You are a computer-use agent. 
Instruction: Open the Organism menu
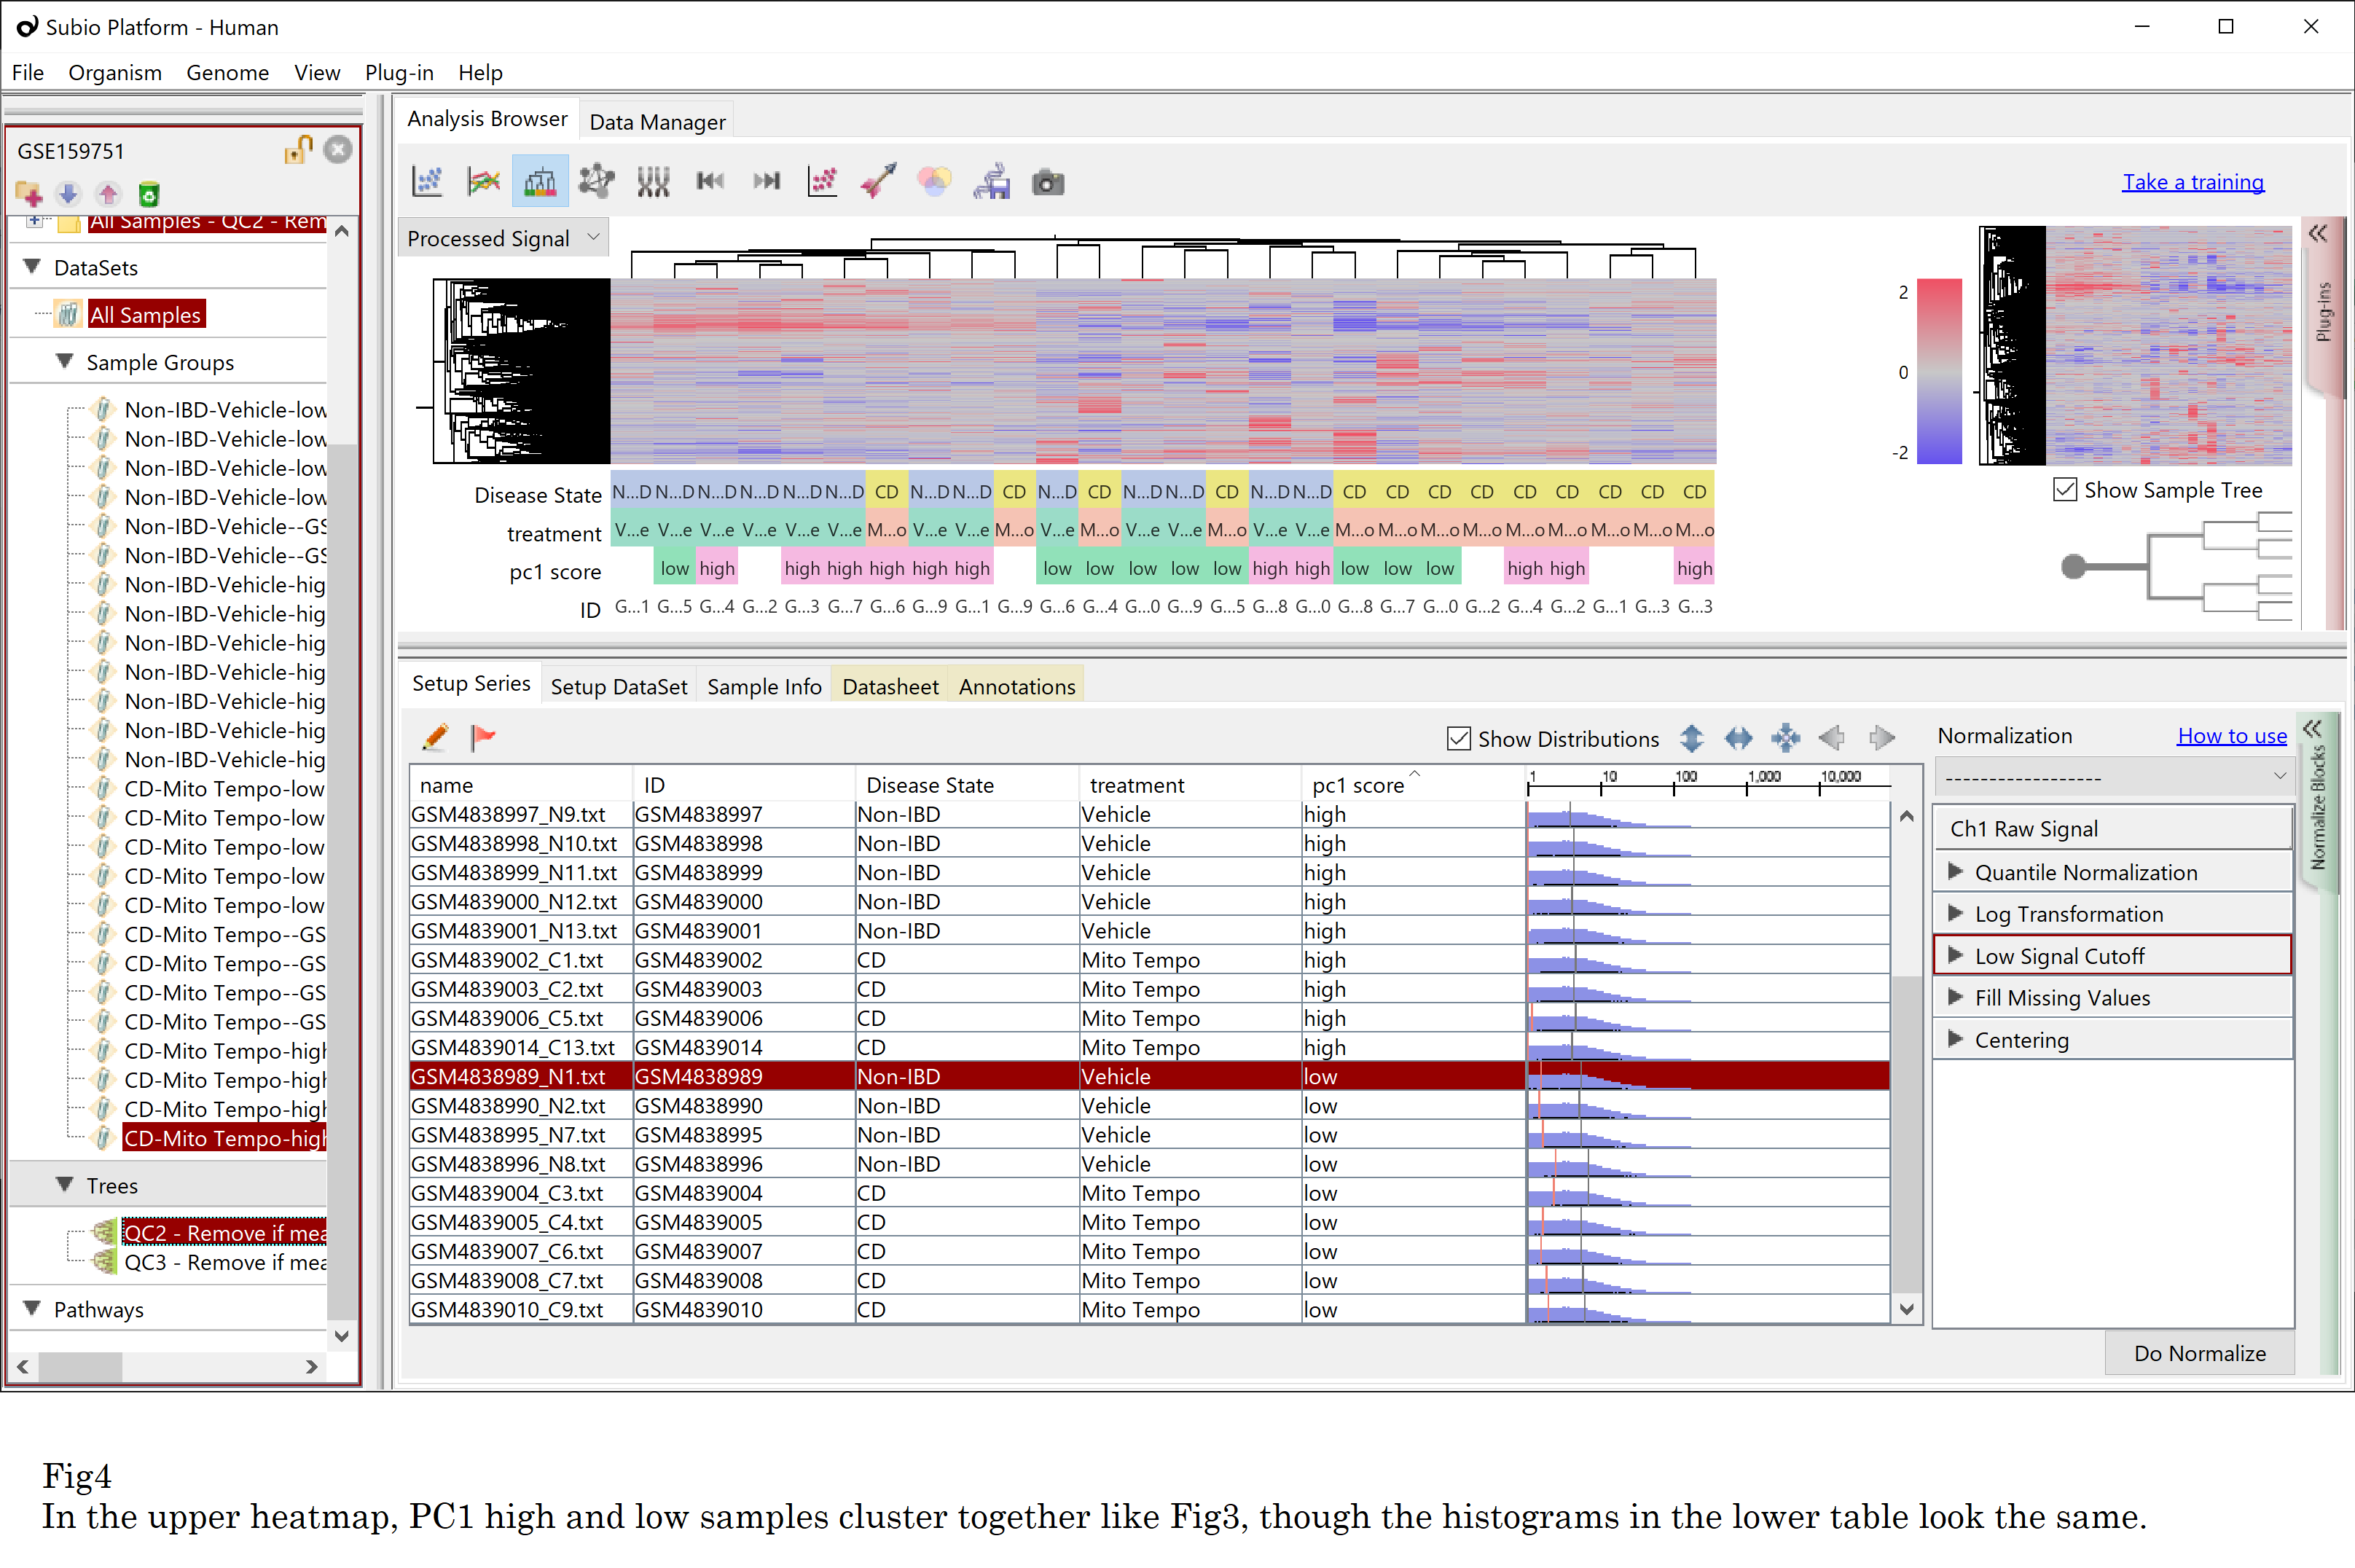click(115, 72)
